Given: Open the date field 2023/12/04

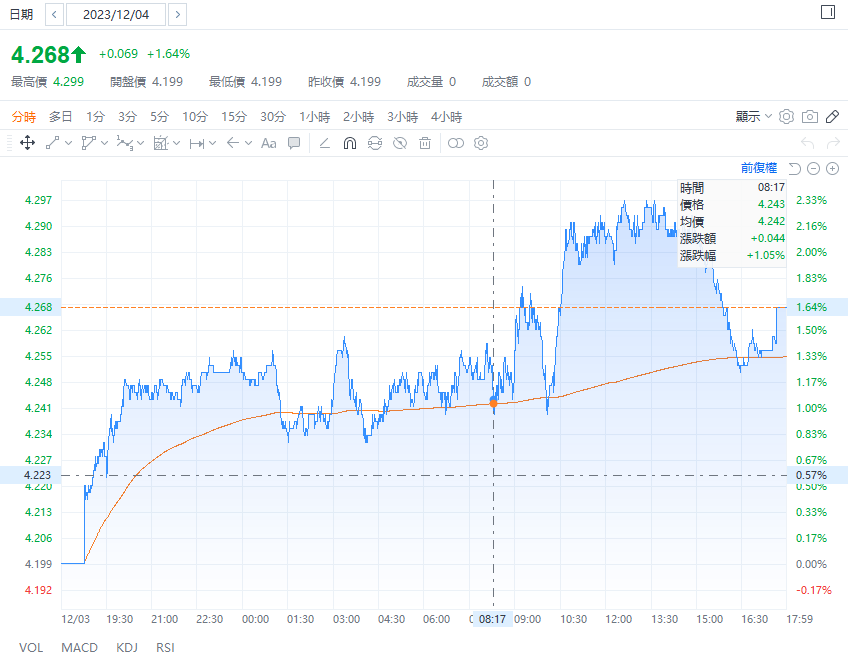Looking at the screenshot, I should 116,15.
